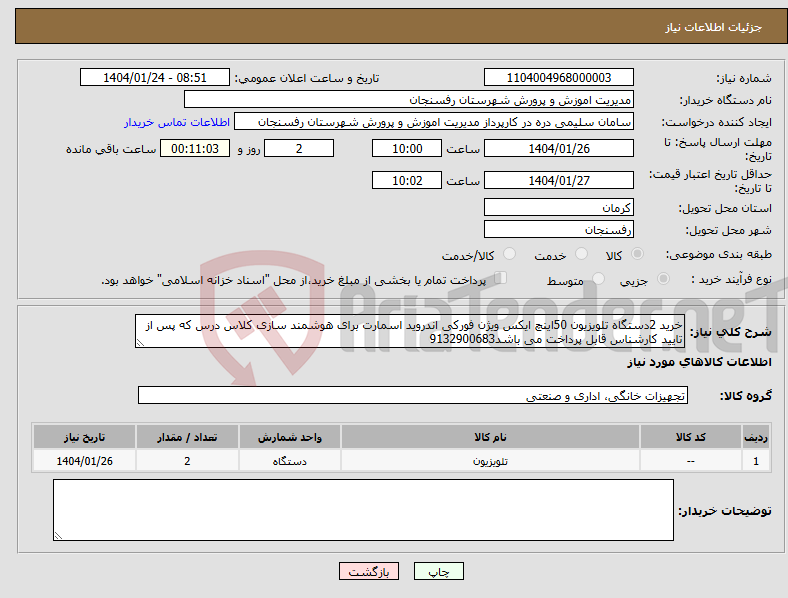Screen dimensions: 788x598
Task: Click the نام کالا column header
Action: point(490,437)
